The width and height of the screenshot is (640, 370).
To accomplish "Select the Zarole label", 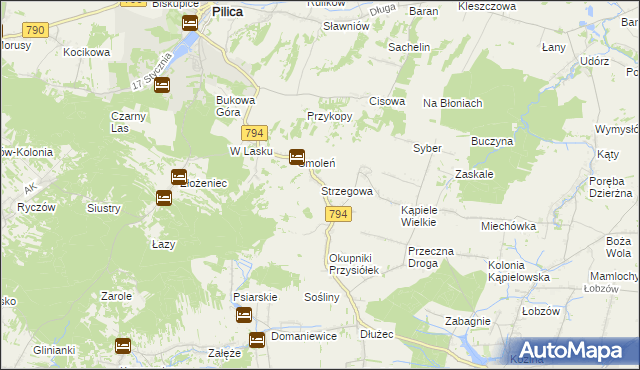I will click(x=116, y=296).
